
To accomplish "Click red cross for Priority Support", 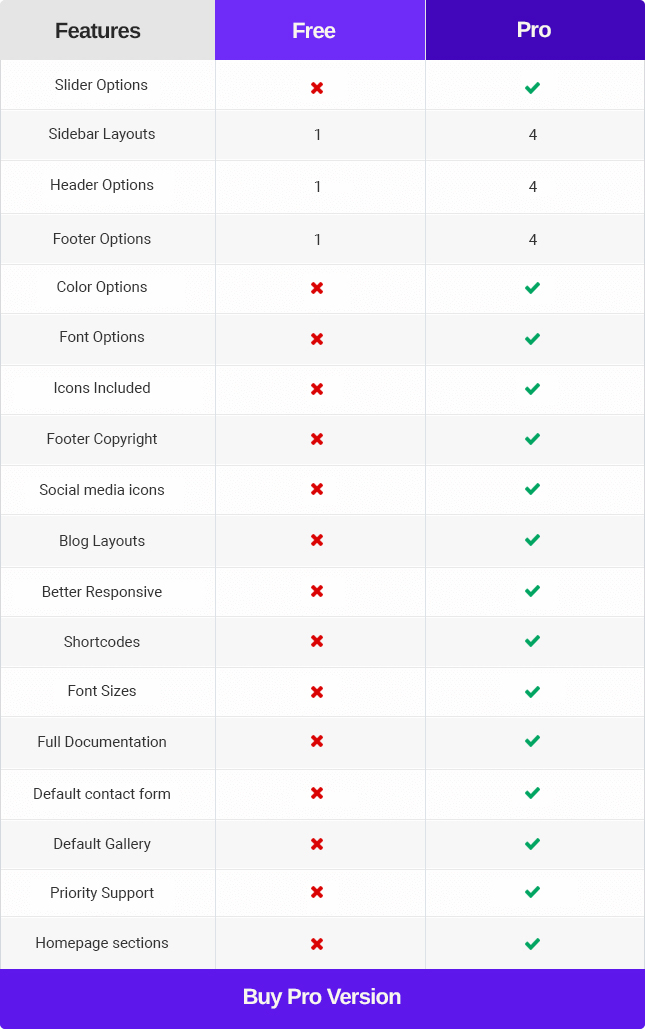I will pos(317,892).
